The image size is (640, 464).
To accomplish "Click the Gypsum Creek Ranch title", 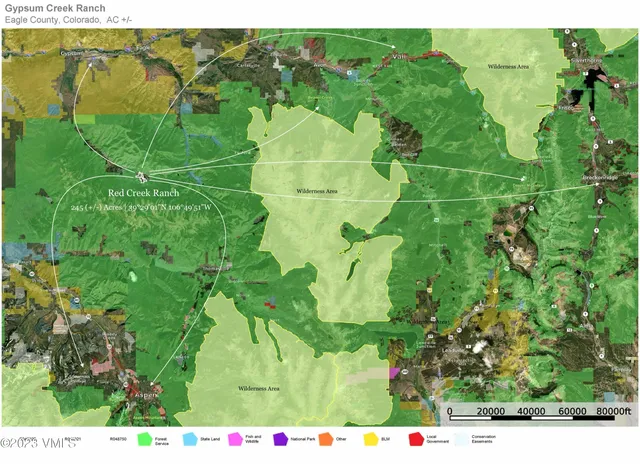I will [55, 8].
